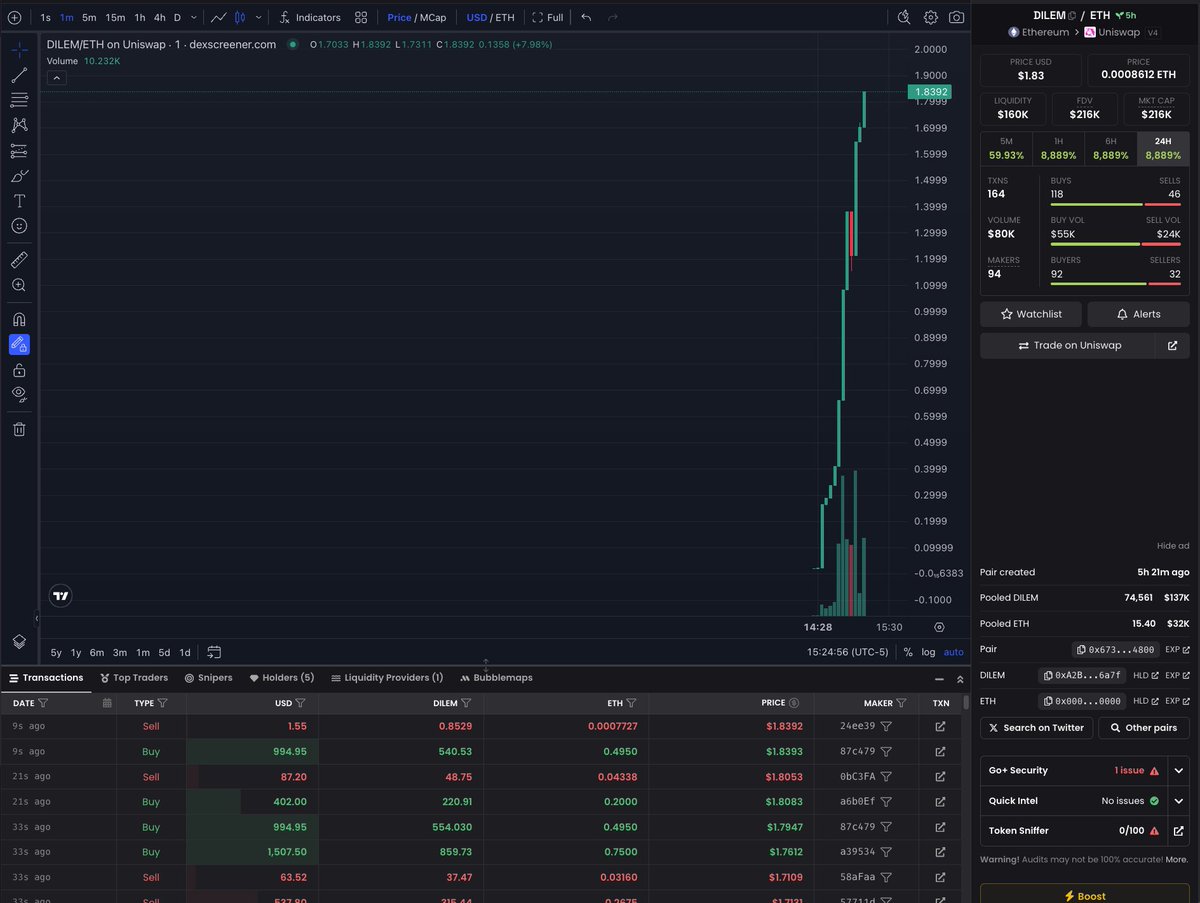The height and width of the screenshot is (903, 1200).
Task: Open the object tree layers icon
Action: pos(19,641)
